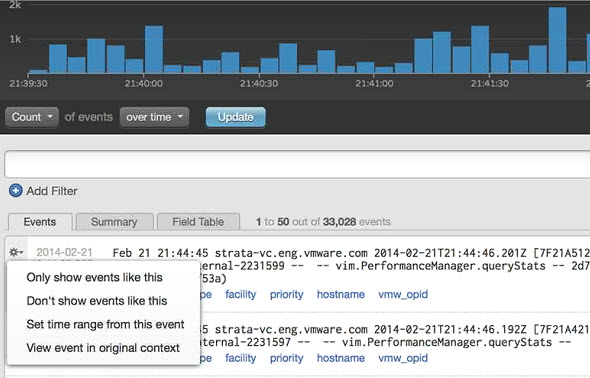The image size is (590, 378).
Task: Click vmw_opid field in first event
Action: click(x=403, y=295)
